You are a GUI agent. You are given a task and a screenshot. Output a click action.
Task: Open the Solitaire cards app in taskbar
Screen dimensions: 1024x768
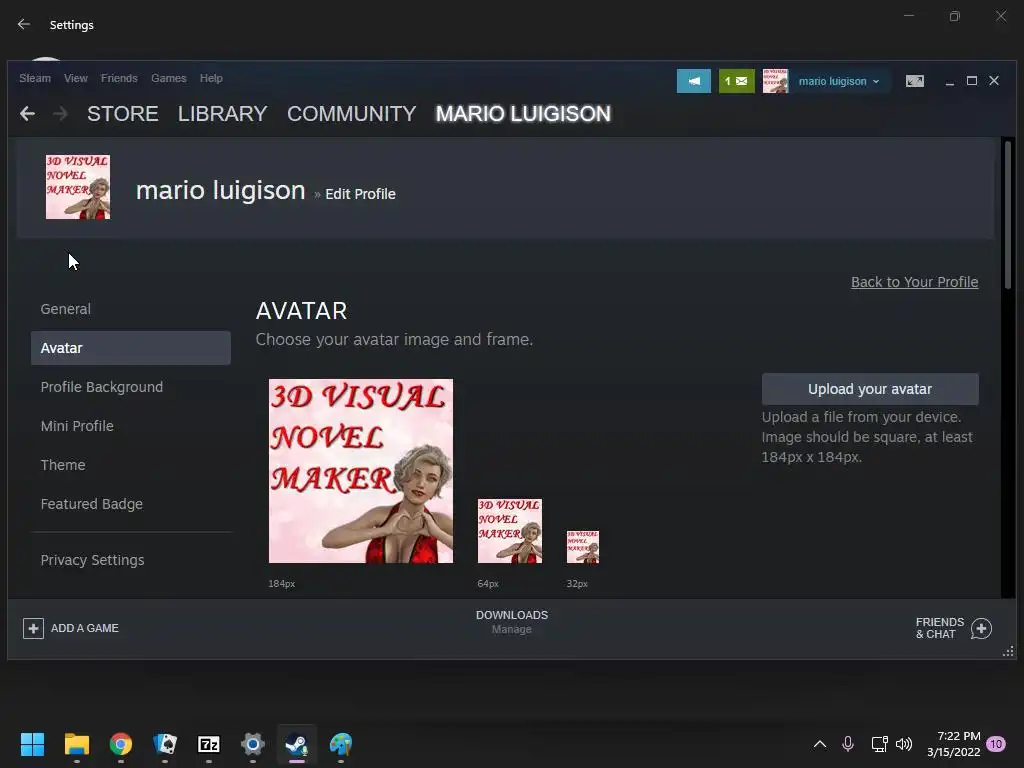165,744
